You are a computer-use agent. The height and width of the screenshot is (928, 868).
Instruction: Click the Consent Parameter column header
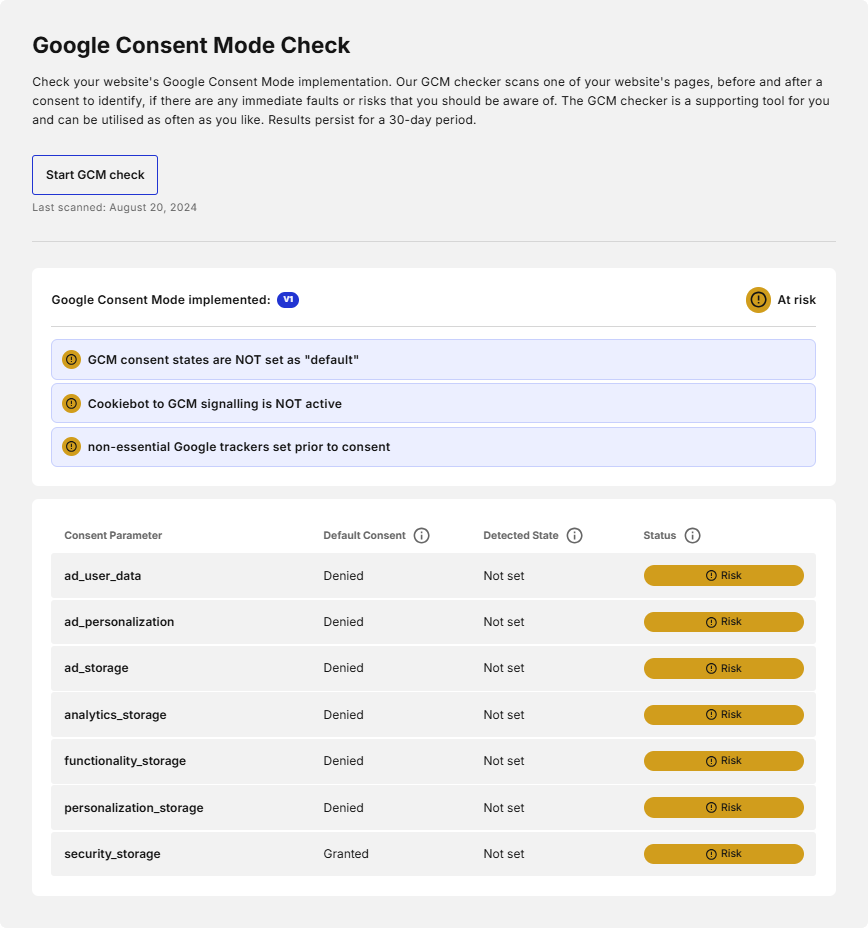click(113, 536)
